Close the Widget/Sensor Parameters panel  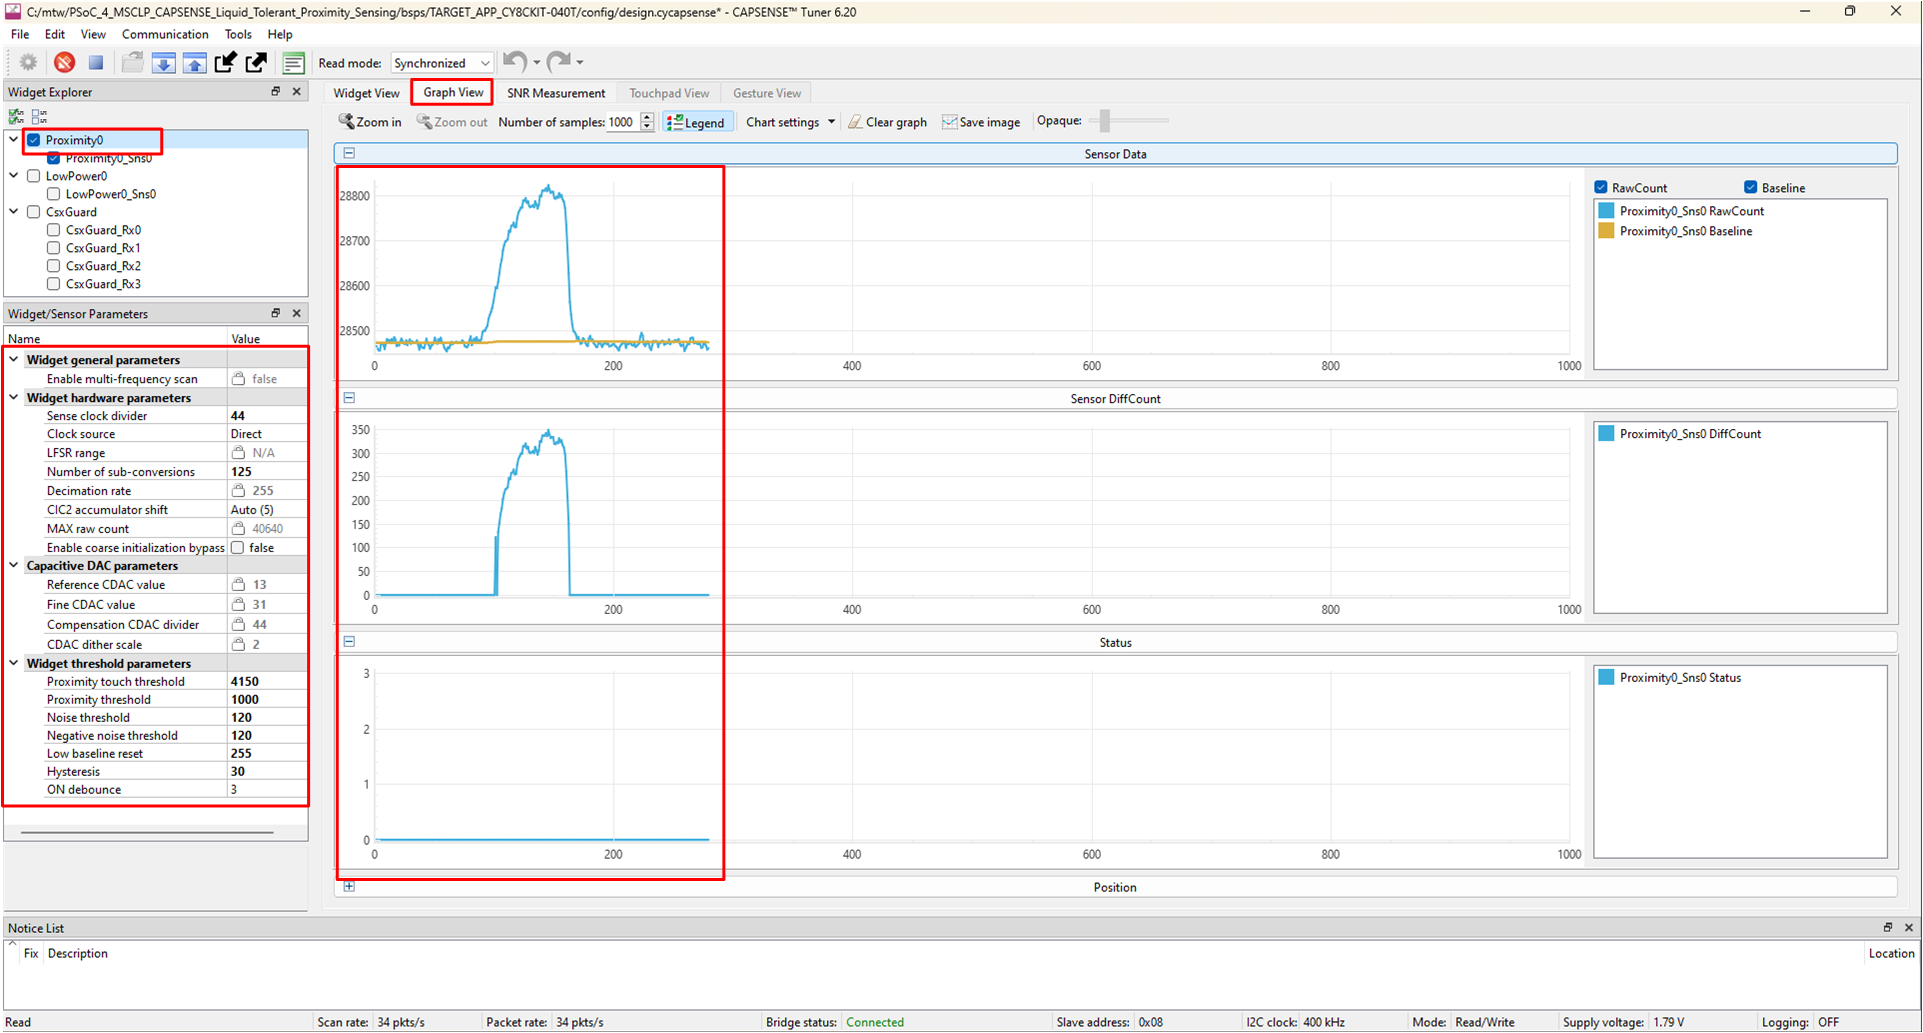click(x=296, y=313)
